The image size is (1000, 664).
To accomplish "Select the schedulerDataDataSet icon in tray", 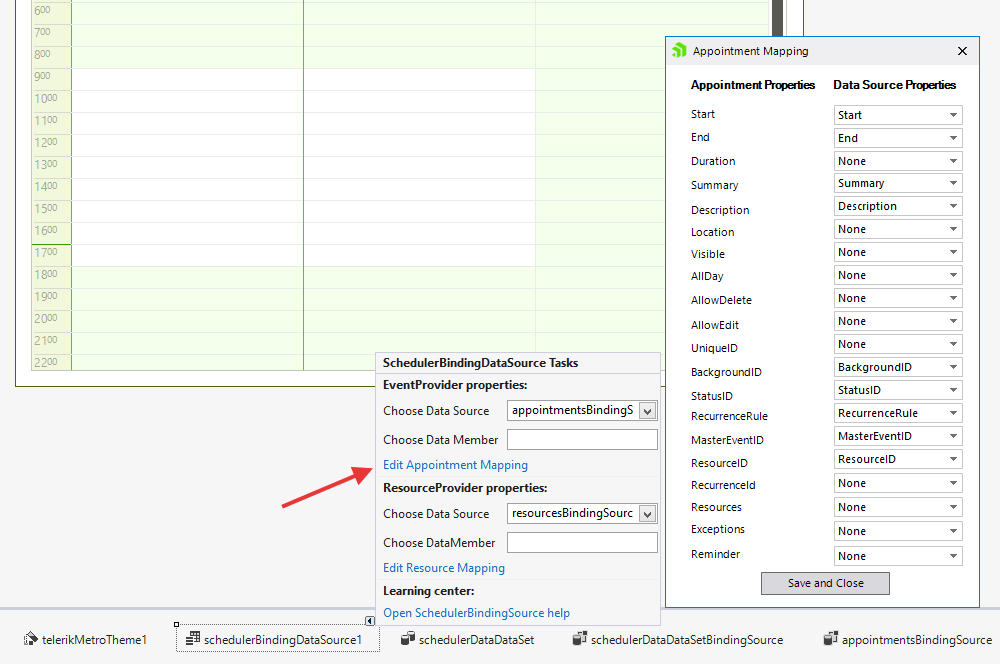I will click(467, 639).
